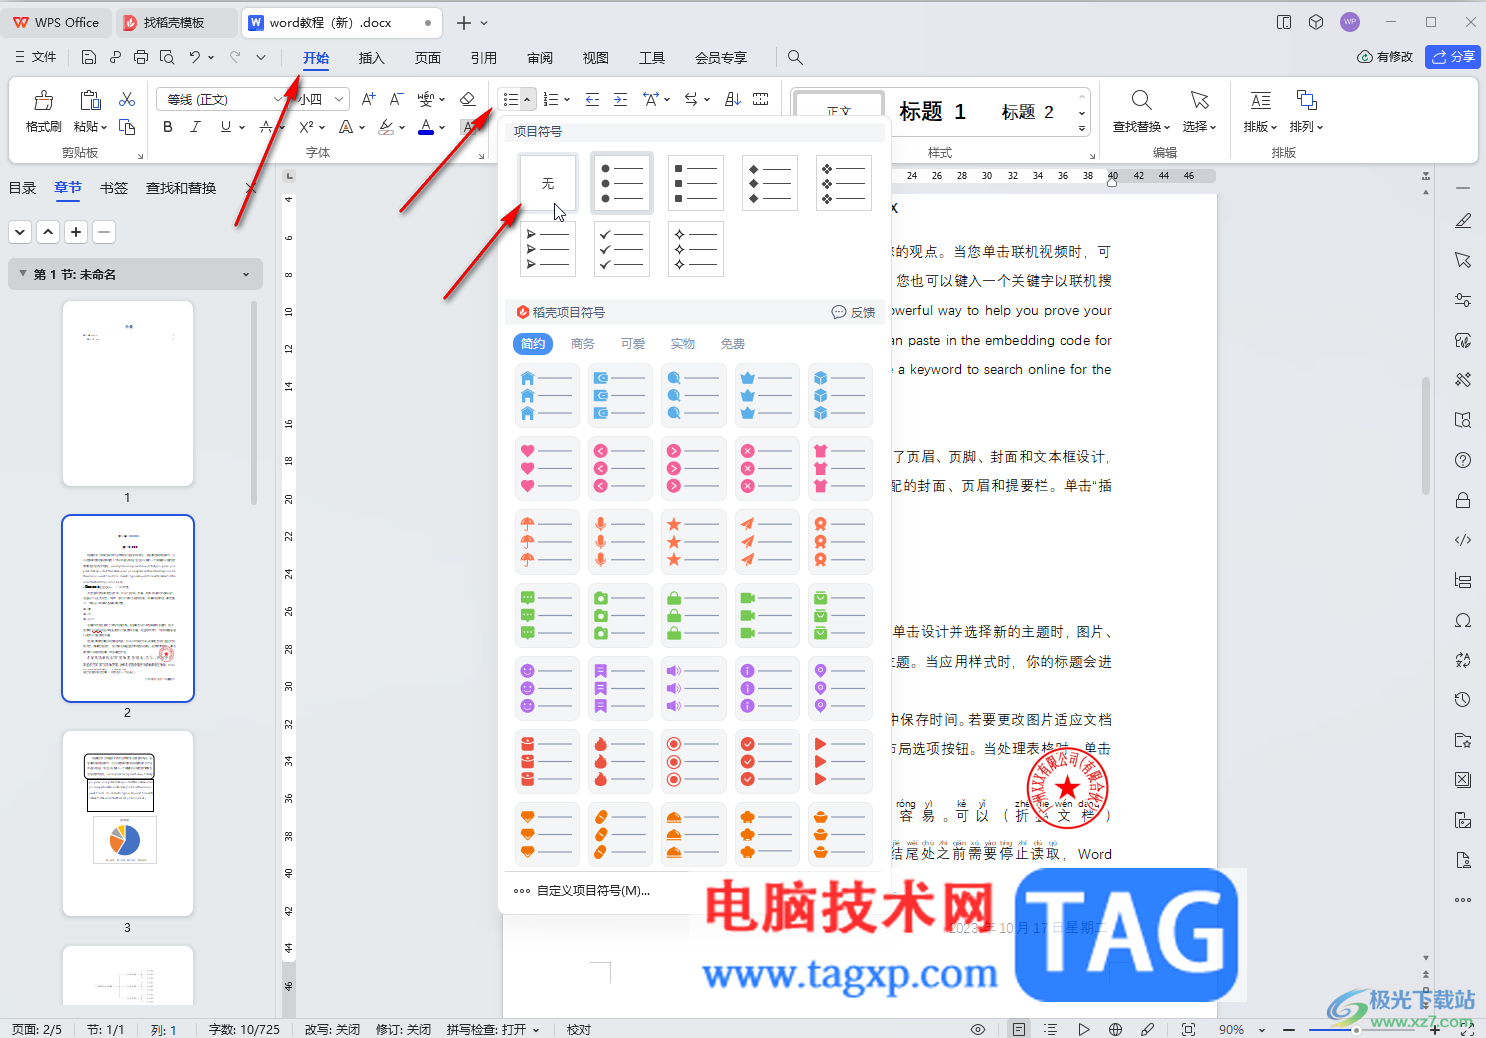Click the Increase Font Size icon
This screenshot has width=1486, height=1038.
tap(369, 99)
